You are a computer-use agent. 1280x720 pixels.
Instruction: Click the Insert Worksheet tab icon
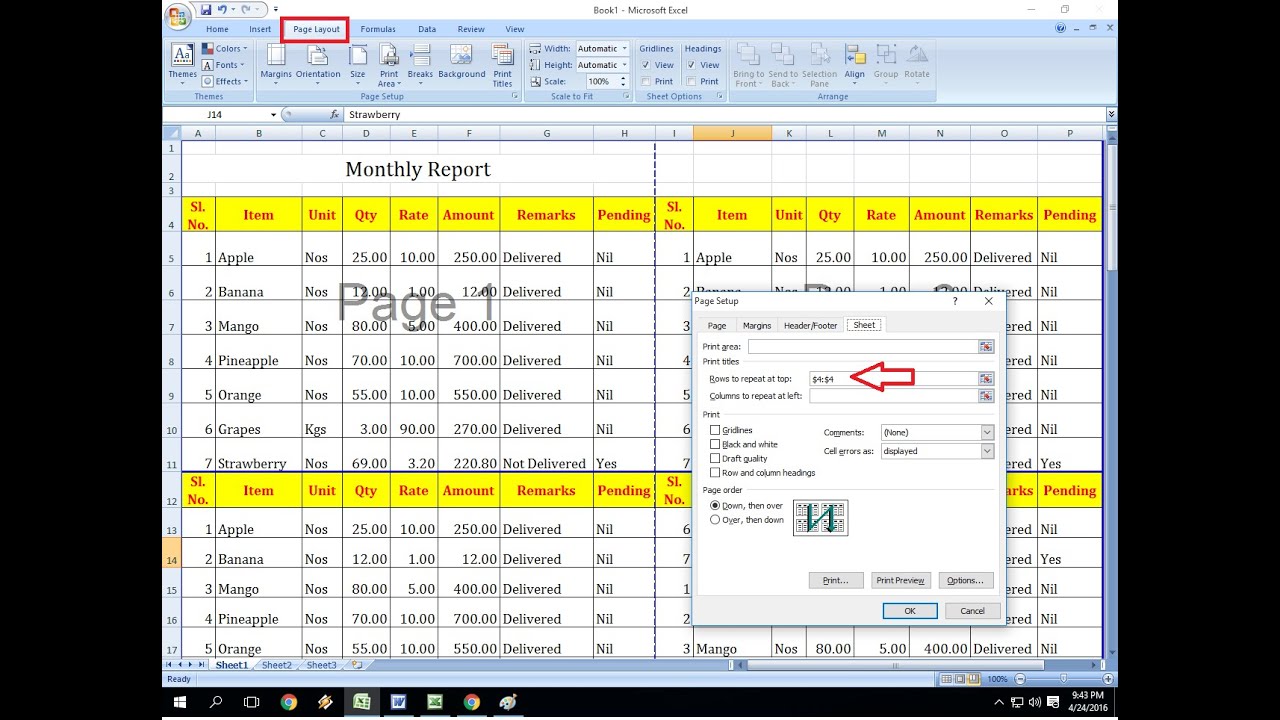click(x=357, y=665)
